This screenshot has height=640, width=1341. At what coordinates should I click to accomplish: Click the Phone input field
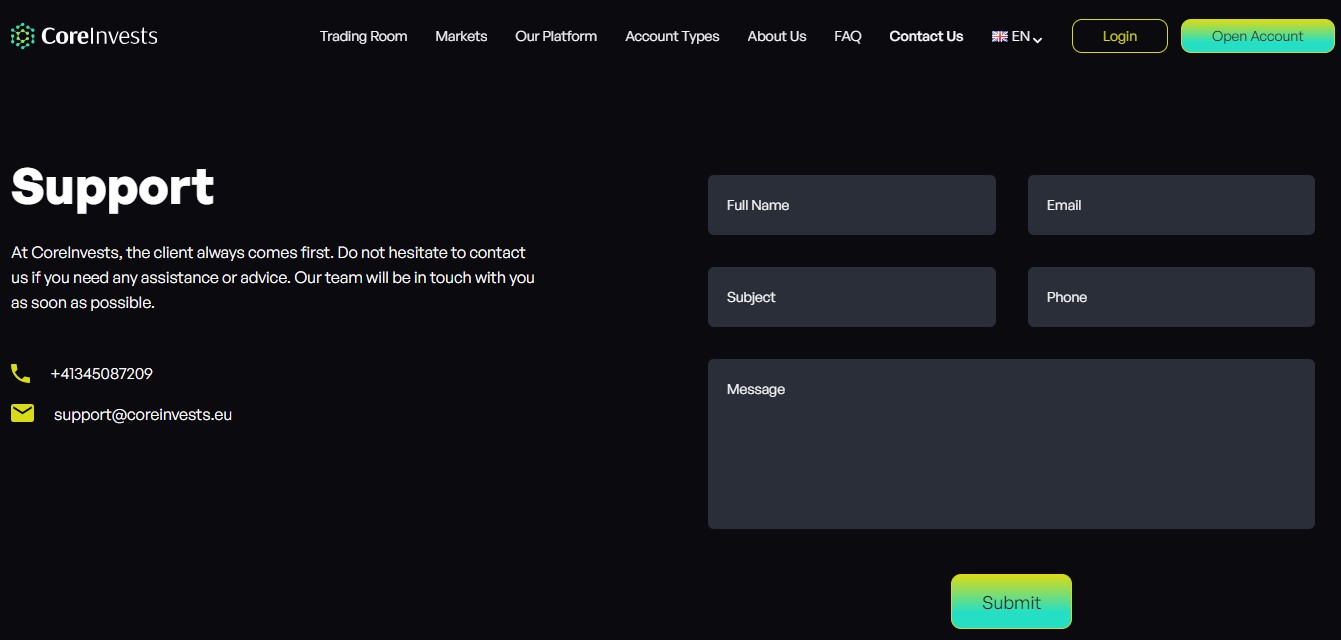pos(1170,297)
